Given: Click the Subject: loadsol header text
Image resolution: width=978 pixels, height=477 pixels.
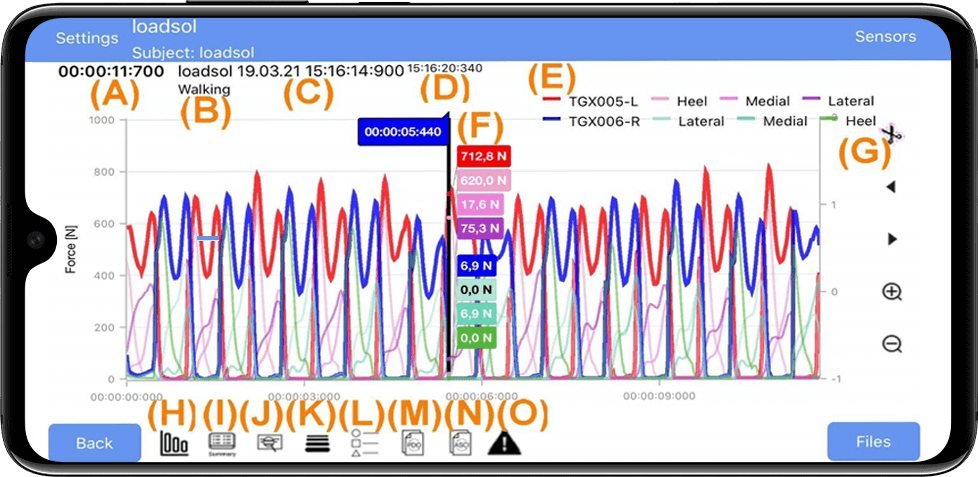Looking at the screenshot, I should pos(193,52).
